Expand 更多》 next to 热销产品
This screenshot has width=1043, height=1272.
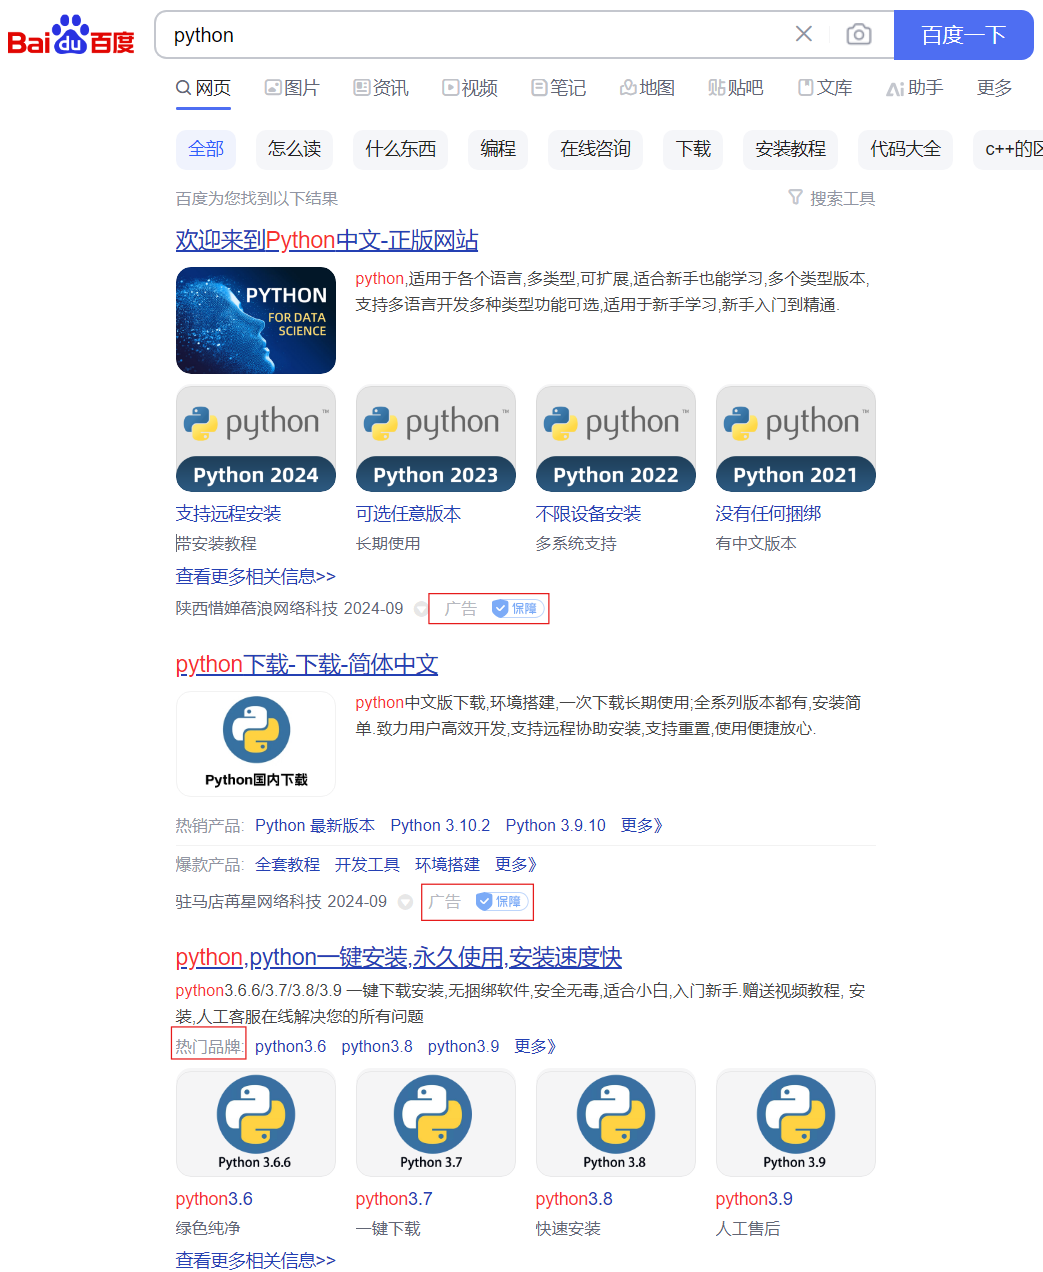(641, 825)
